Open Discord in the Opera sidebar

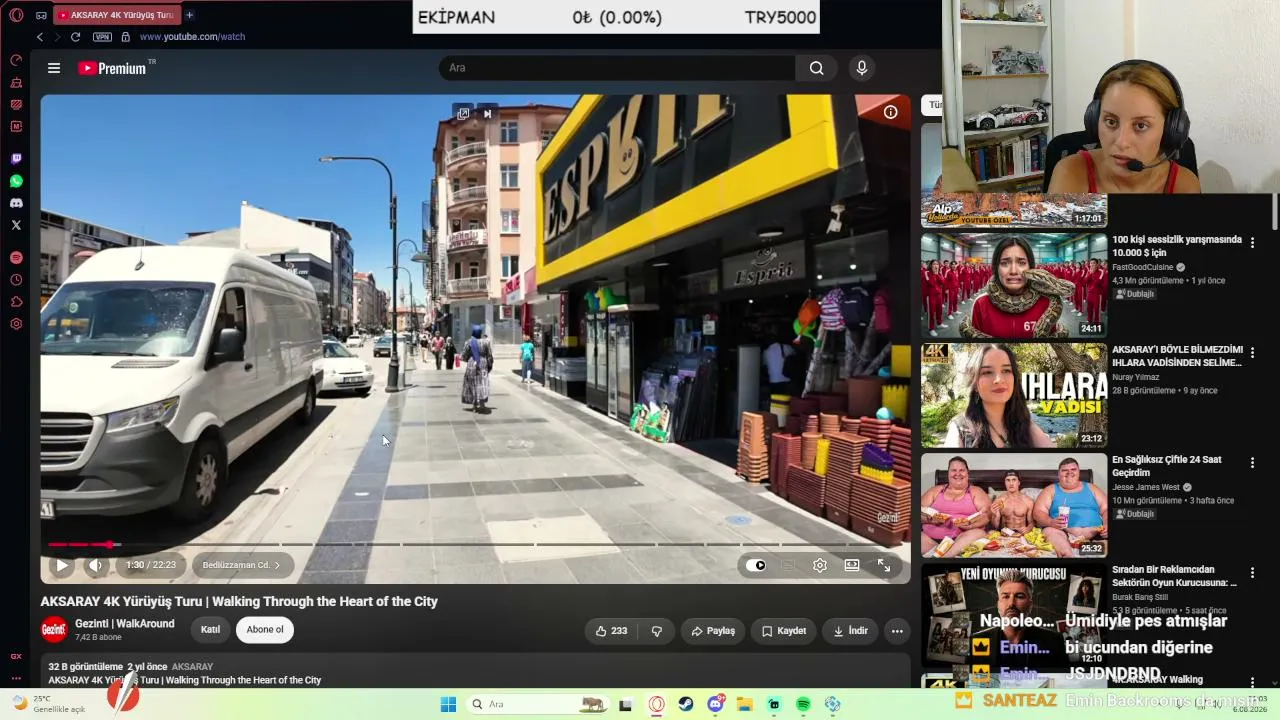(16, 203)
